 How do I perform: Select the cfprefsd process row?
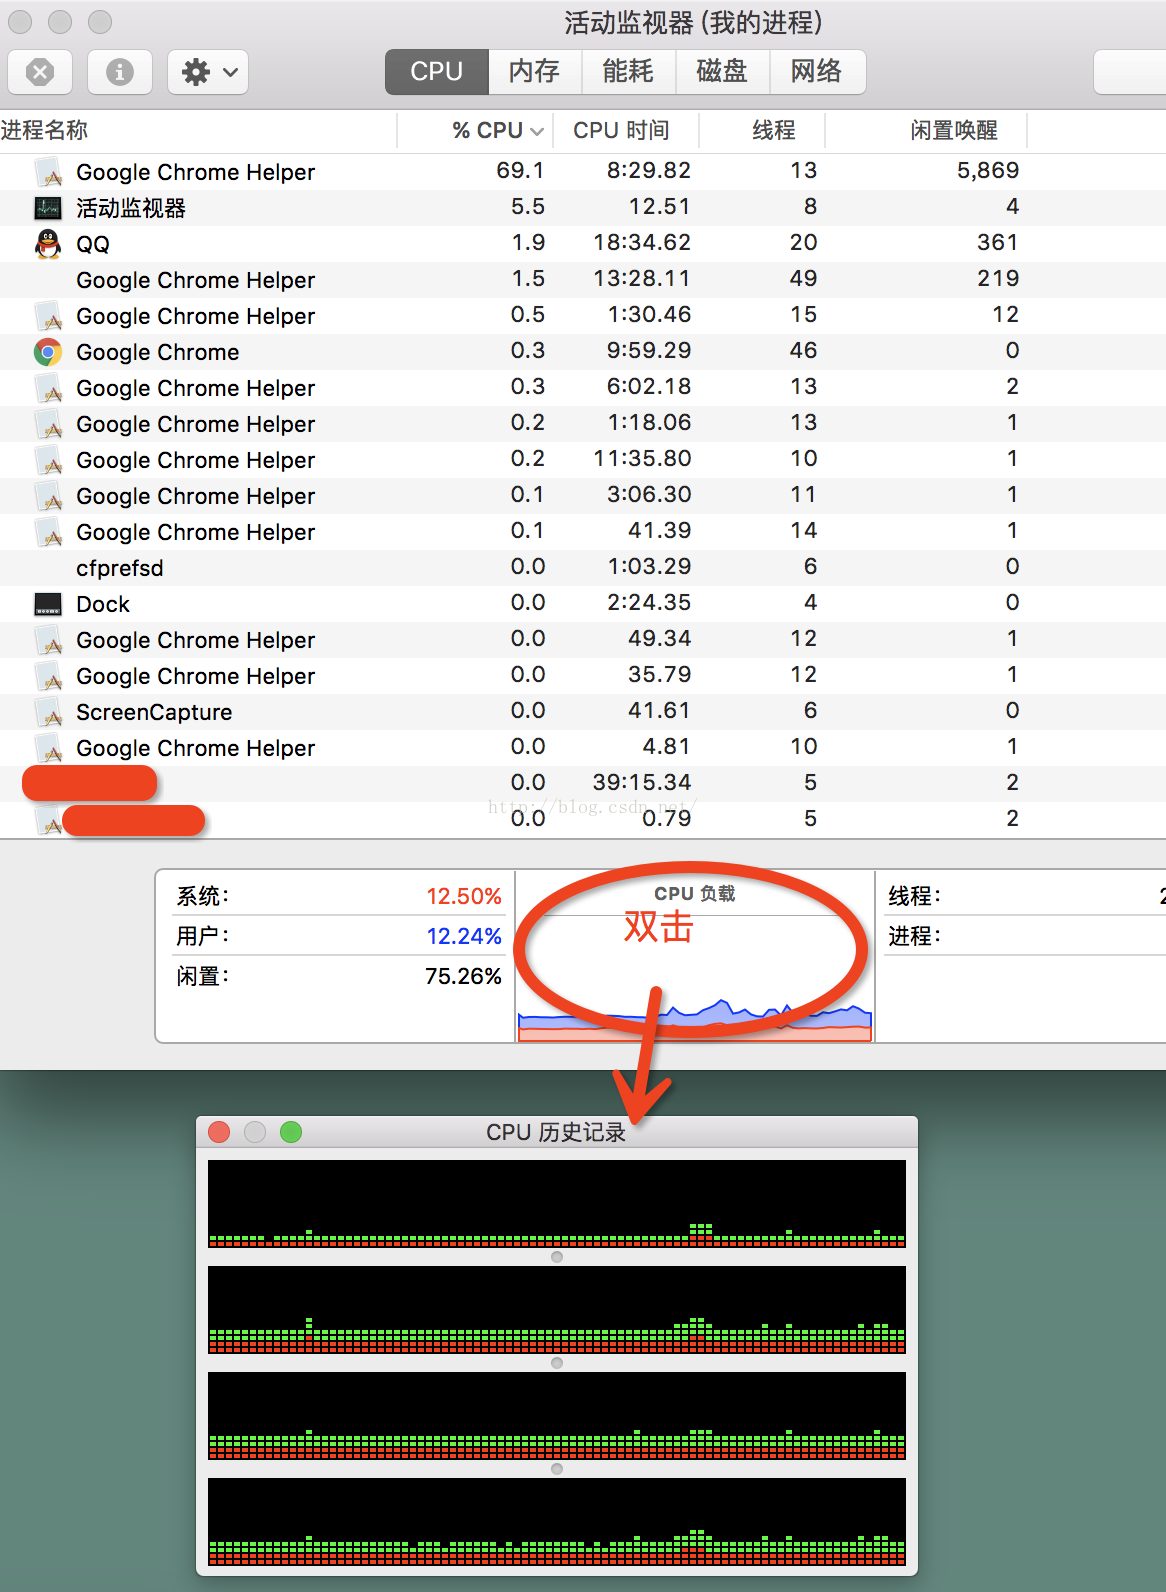(x=583, y=568)
